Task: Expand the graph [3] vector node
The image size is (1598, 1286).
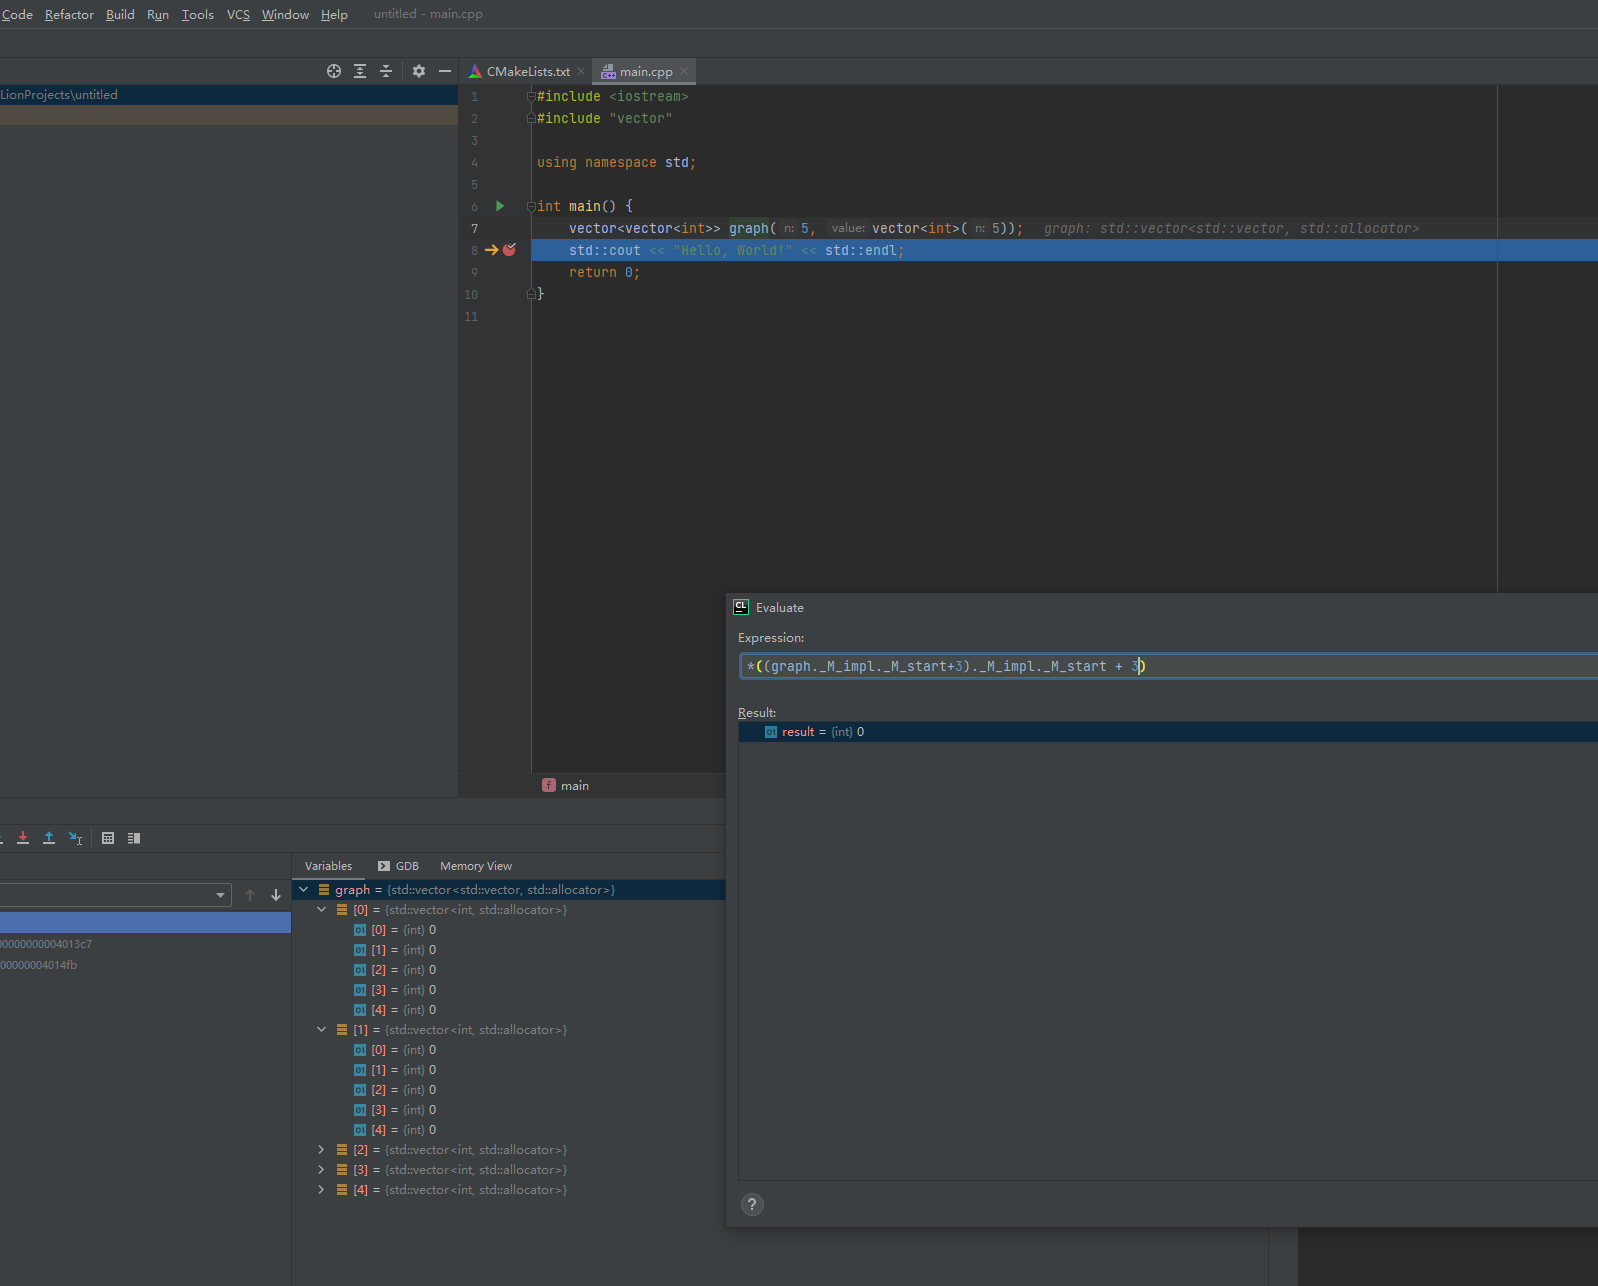Action: pos(322,1169)
